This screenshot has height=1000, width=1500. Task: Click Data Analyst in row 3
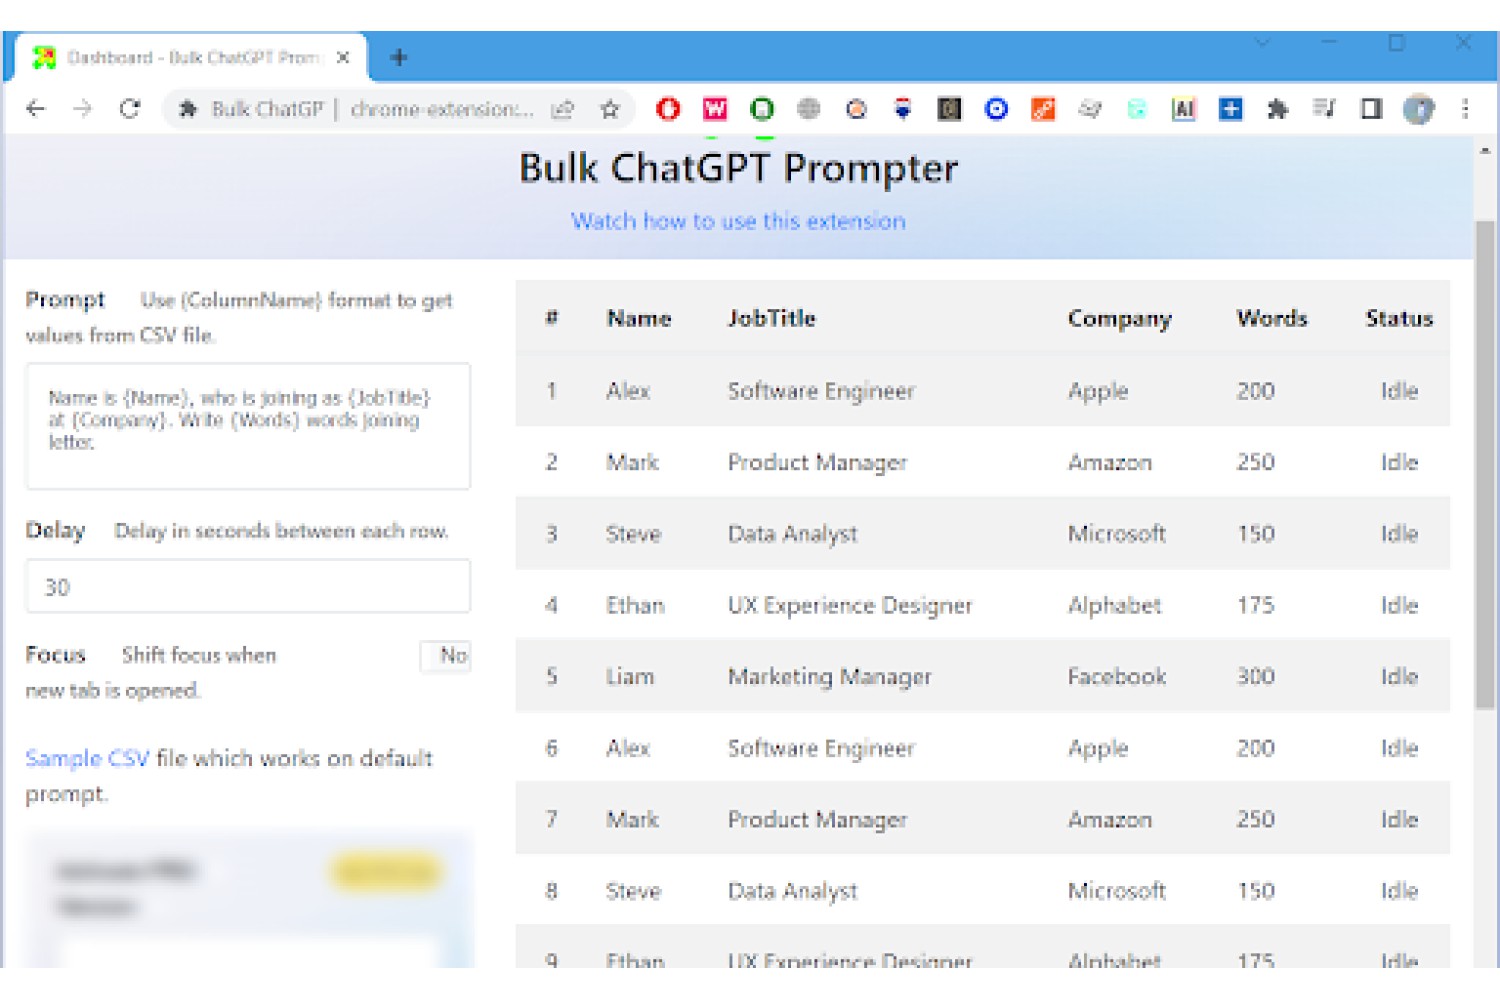coord(793,535)
